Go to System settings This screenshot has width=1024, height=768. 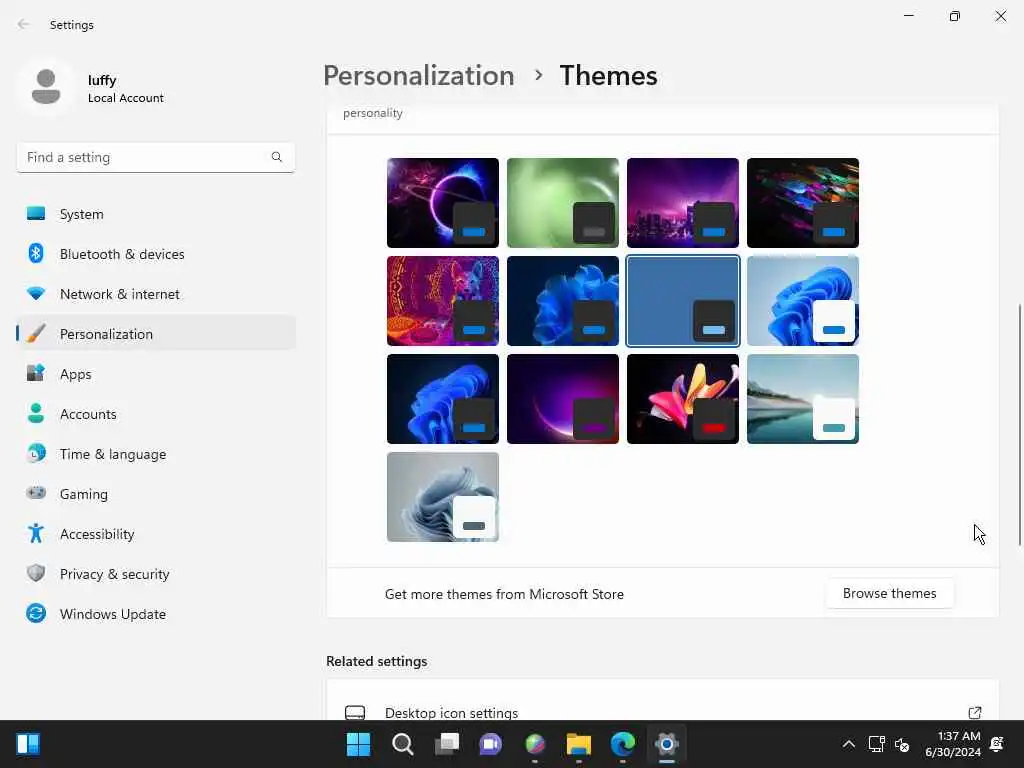click(x=155, y=214)
